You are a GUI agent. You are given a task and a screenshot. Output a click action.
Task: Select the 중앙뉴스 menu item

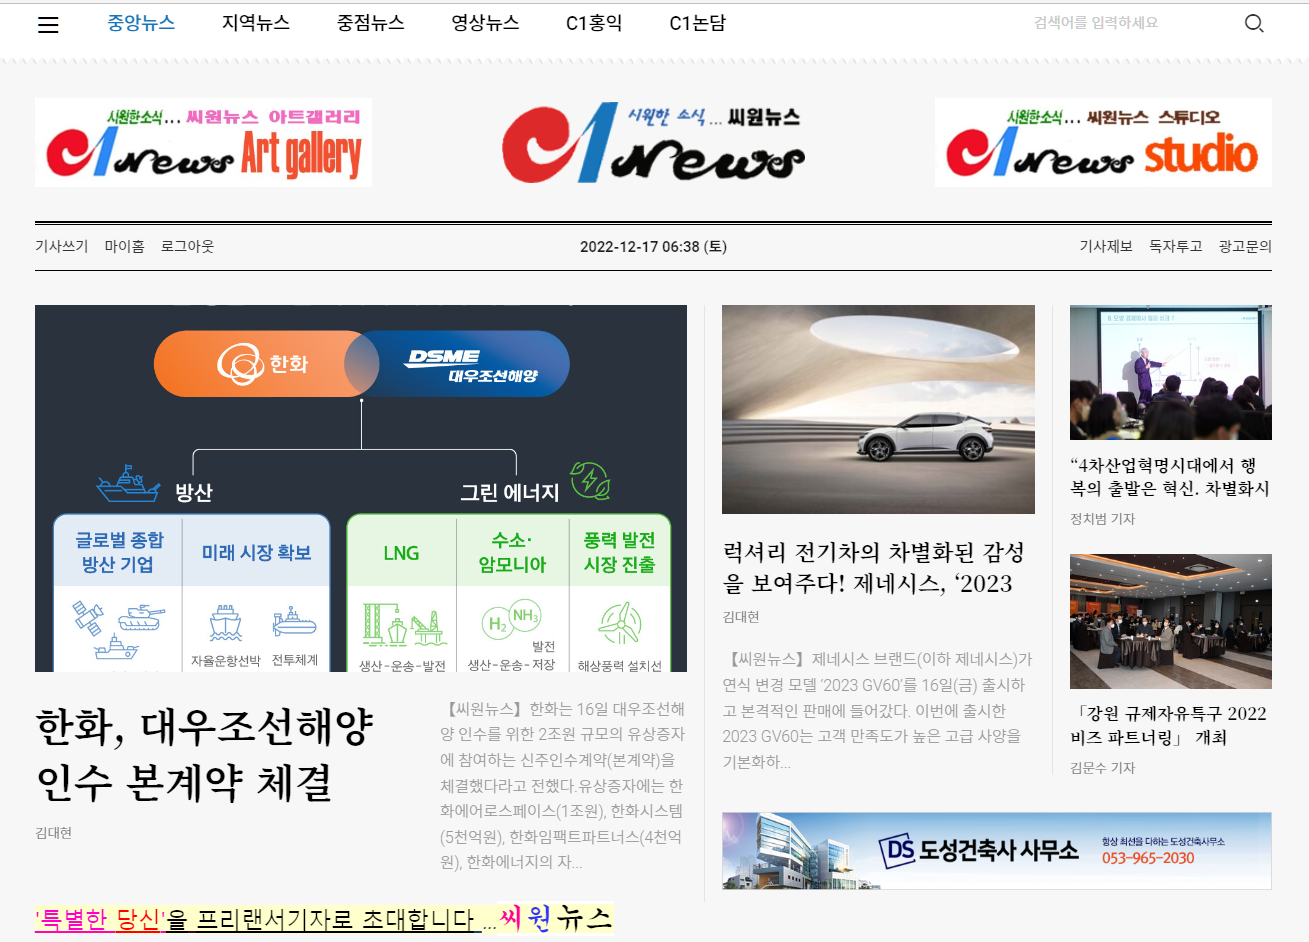click(141, 23)
